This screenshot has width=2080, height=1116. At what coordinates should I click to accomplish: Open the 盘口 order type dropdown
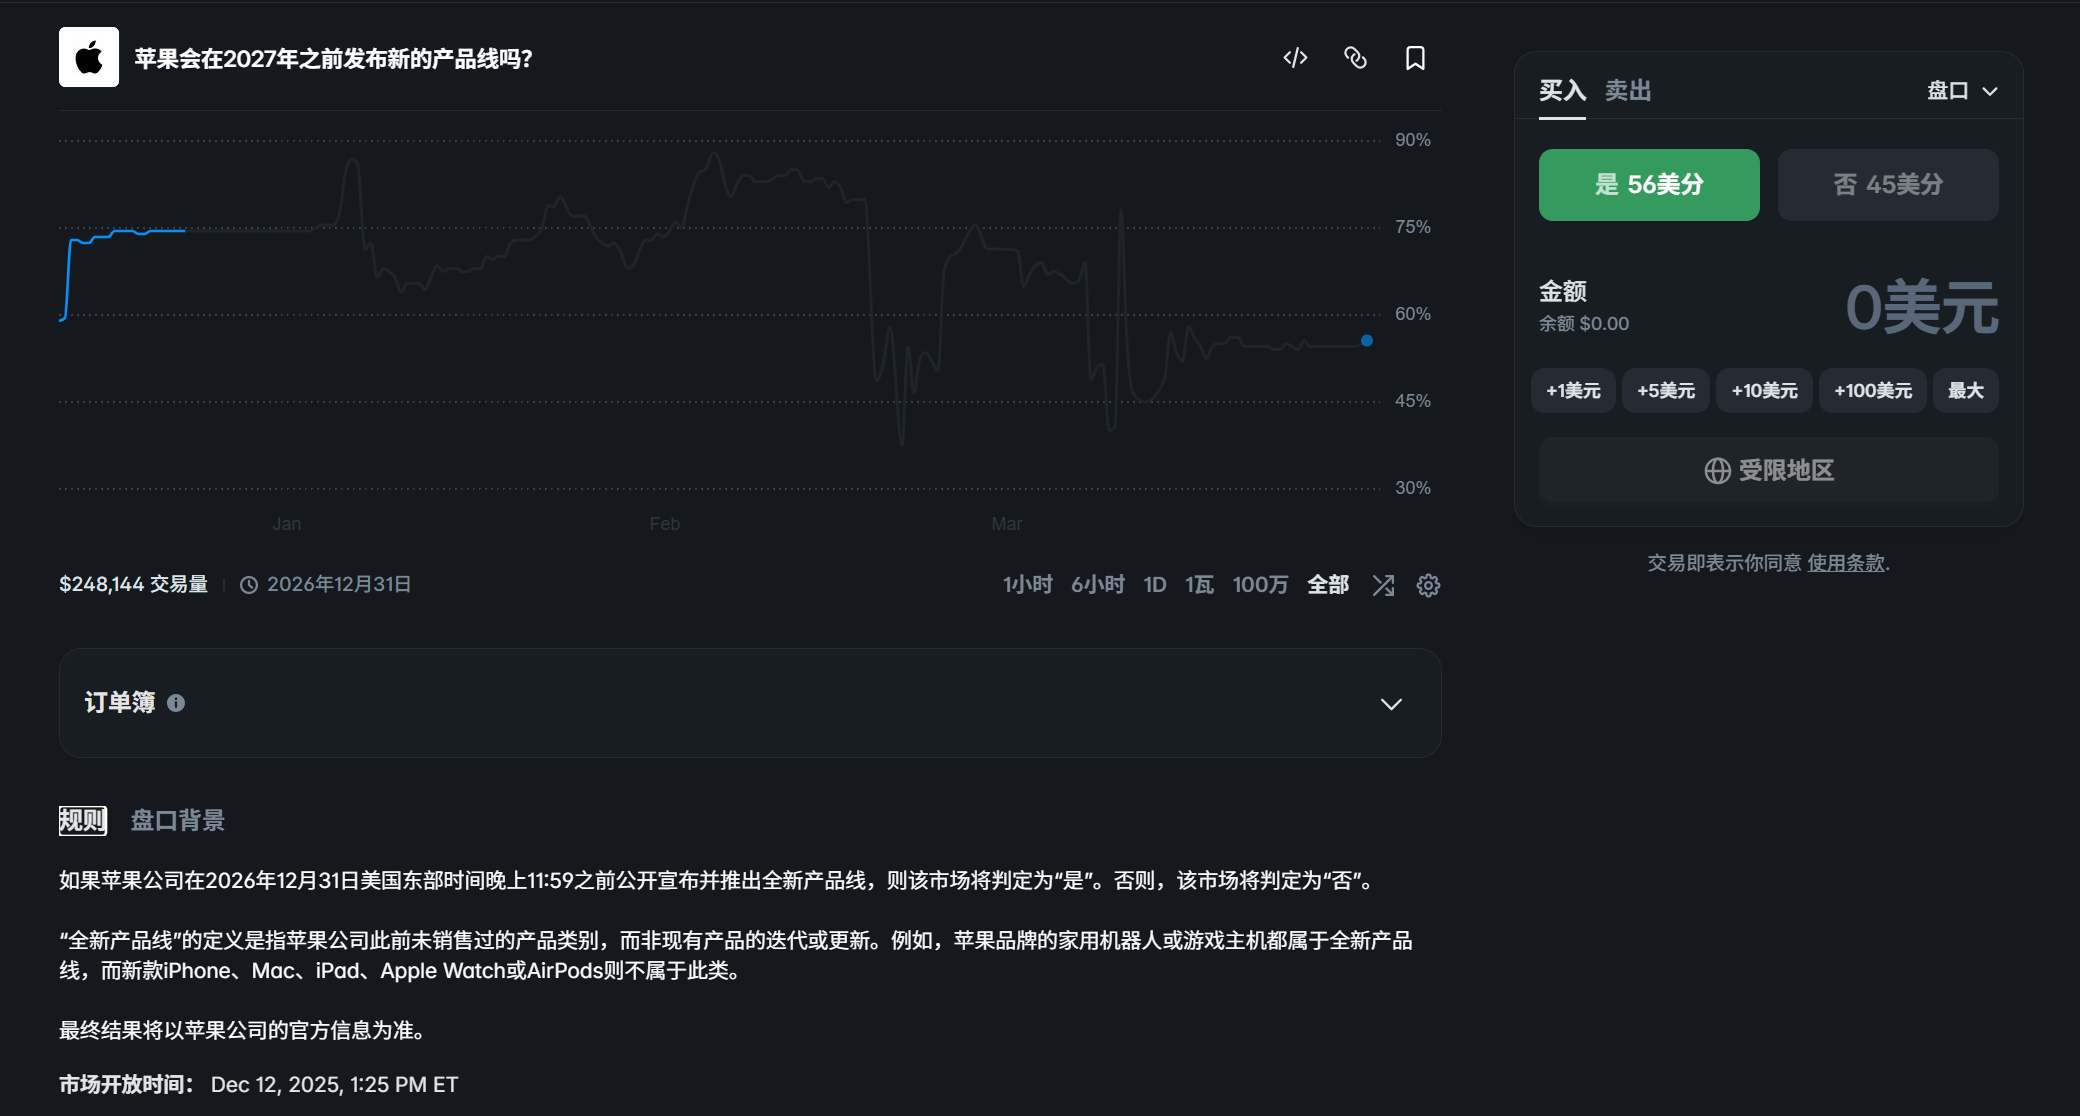1962,91
